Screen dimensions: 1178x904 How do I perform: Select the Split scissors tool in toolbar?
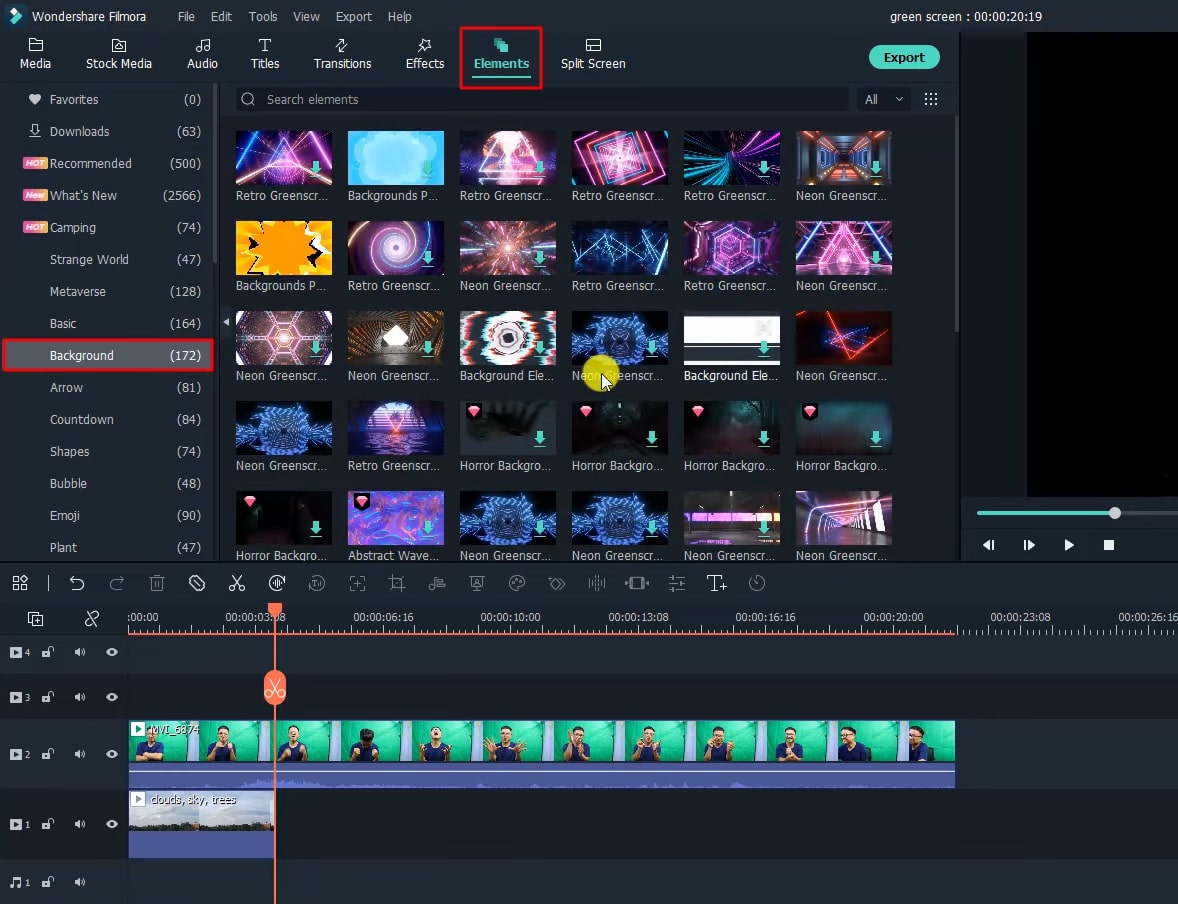pyautogui.click(x=237, y=583)
